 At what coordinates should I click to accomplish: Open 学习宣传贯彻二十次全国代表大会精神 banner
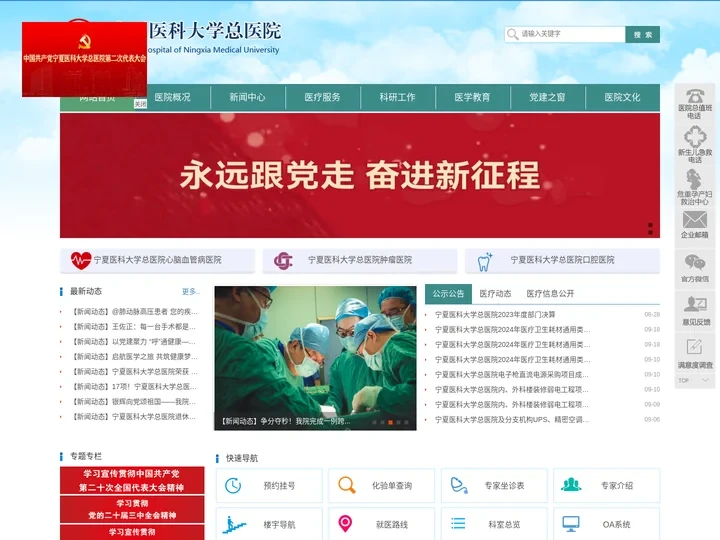click(132, 481)
